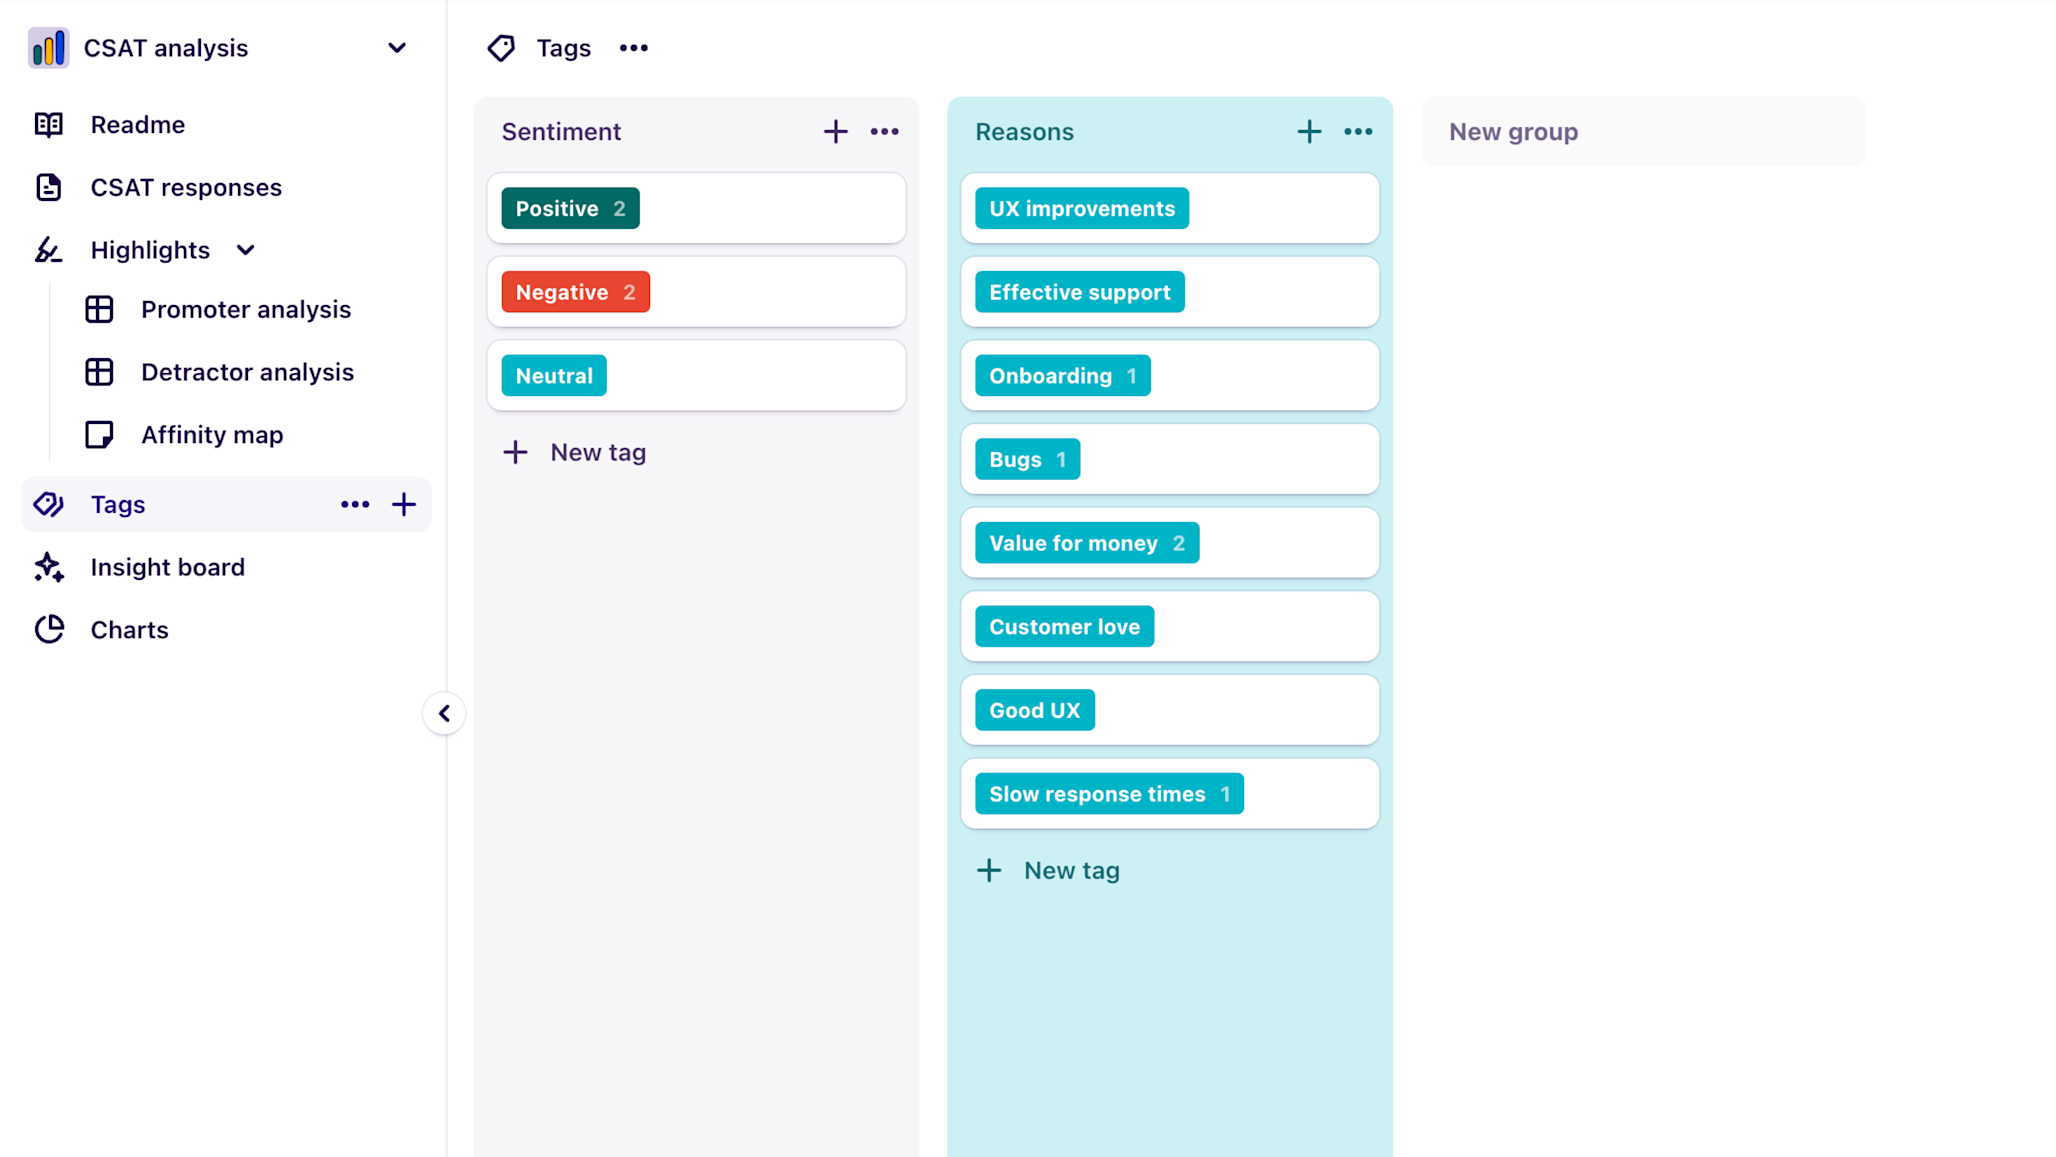Click New tag under the Reasons group

pyautogui.click(x=1048, y=870)
